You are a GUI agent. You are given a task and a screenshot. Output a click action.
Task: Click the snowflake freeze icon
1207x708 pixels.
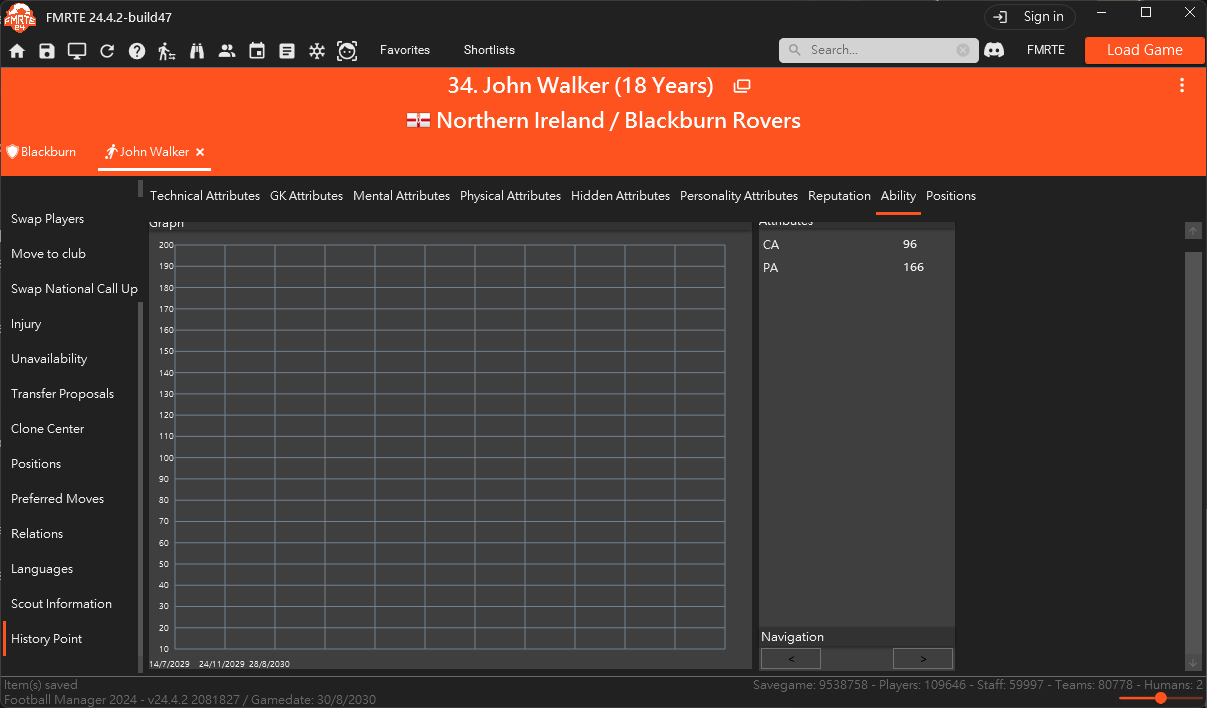(317, 51)
